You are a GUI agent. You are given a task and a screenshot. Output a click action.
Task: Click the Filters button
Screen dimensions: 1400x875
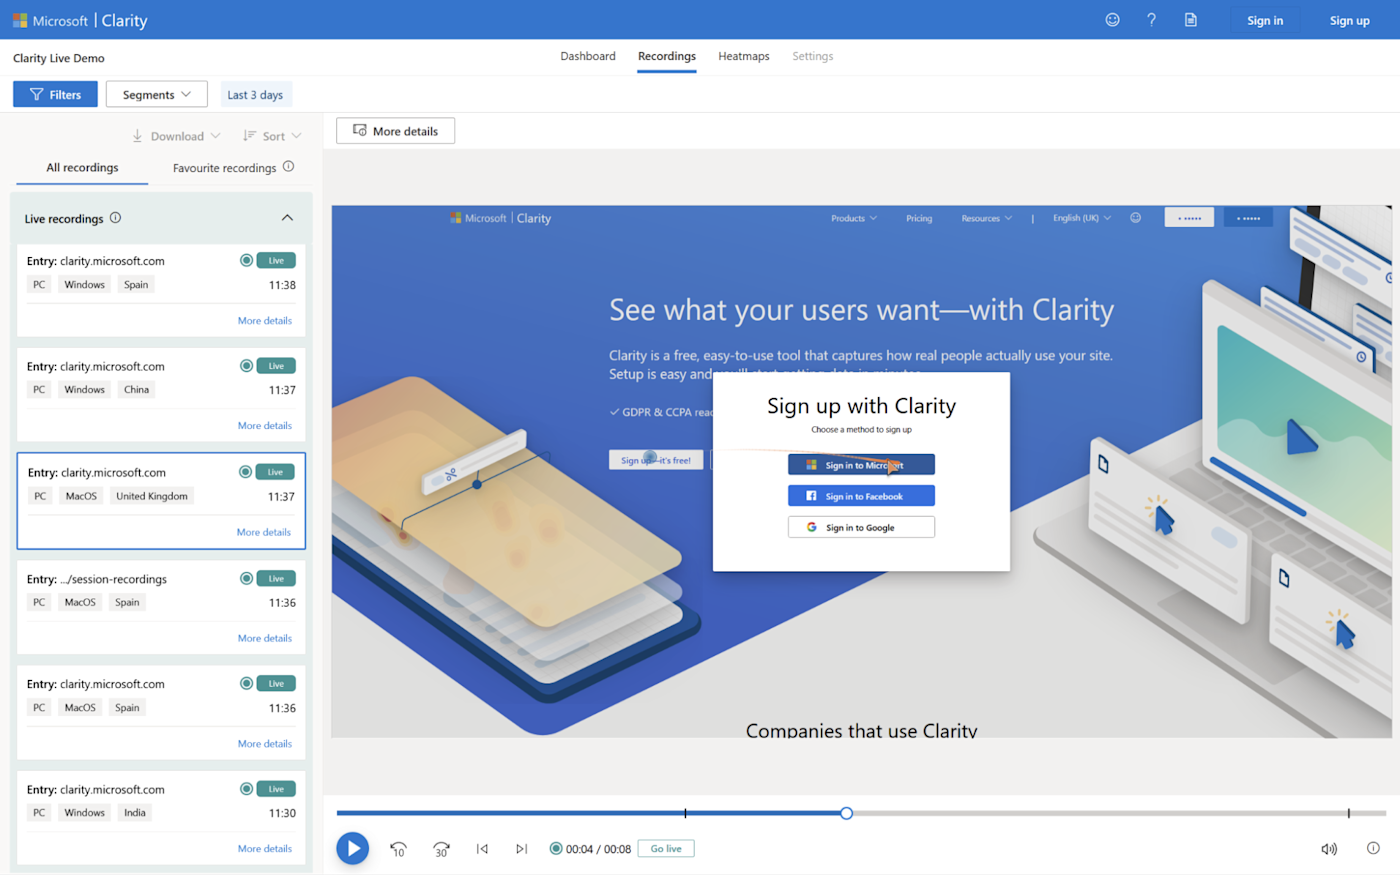(55, 94)
